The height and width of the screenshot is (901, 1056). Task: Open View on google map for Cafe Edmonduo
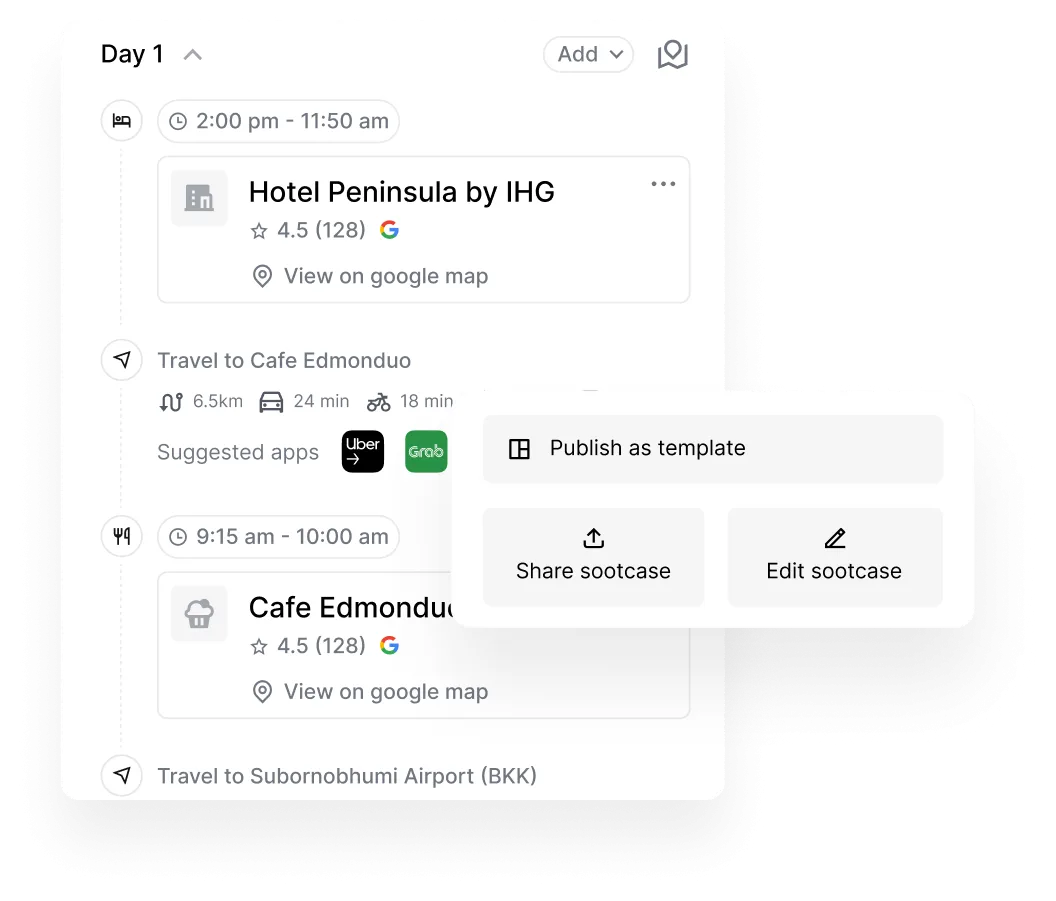(372, 691)
